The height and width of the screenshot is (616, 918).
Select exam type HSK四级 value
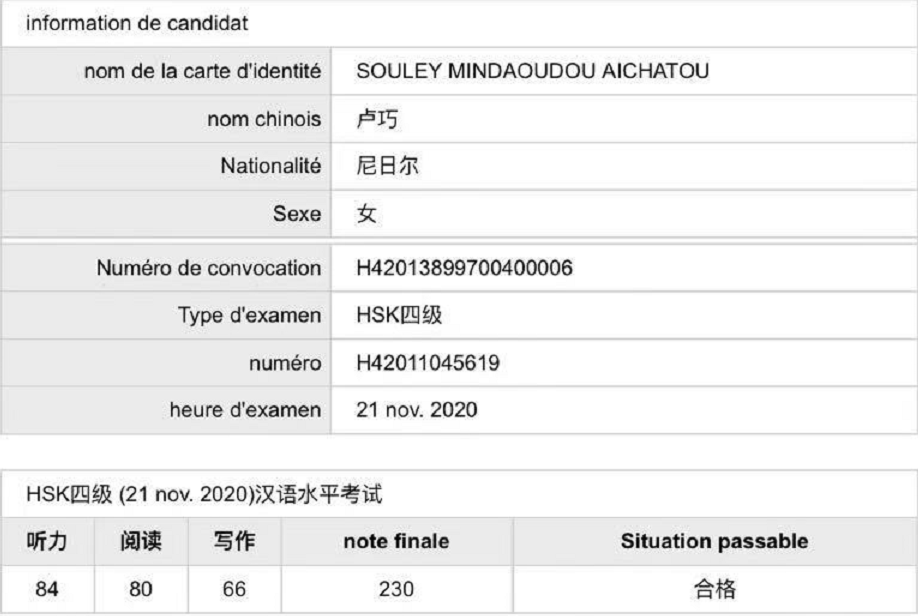[x=399, y=315]
